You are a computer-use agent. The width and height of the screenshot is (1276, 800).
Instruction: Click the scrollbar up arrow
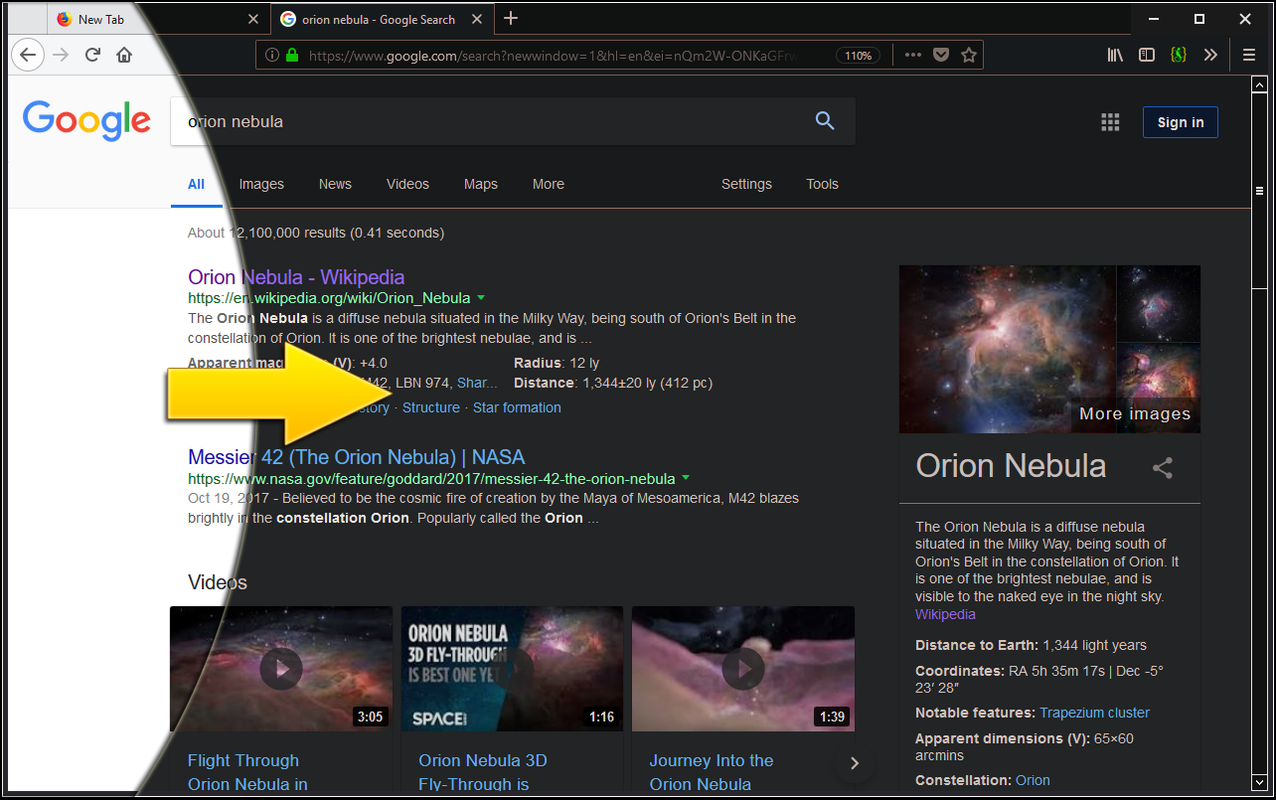(1260, 85)
